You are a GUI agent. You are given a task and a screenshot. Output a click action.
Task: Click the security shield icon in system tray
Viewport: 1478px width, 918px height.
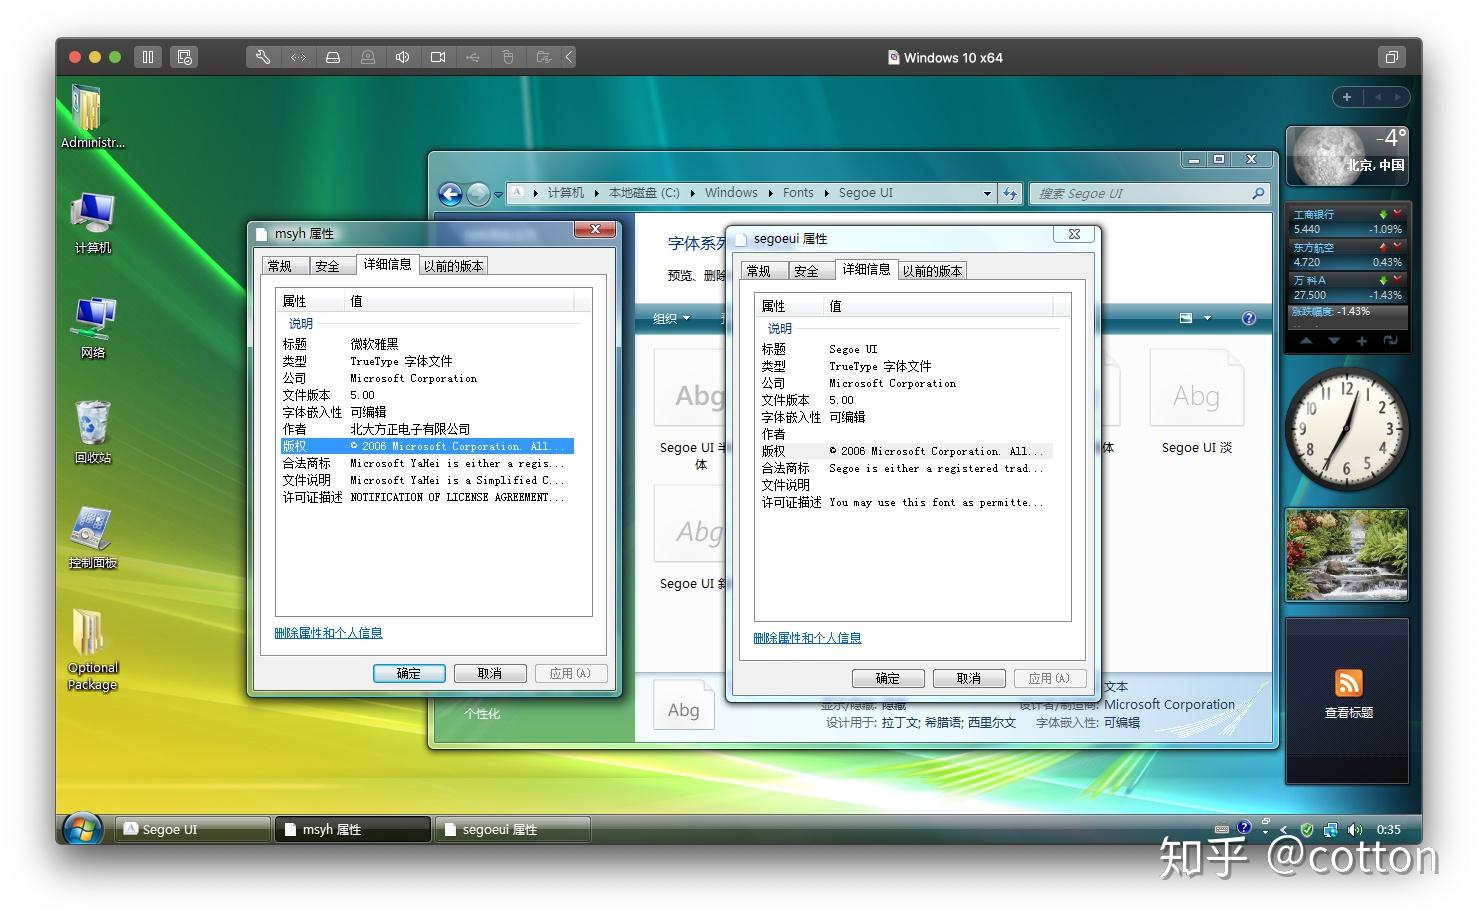point(1307,829)
